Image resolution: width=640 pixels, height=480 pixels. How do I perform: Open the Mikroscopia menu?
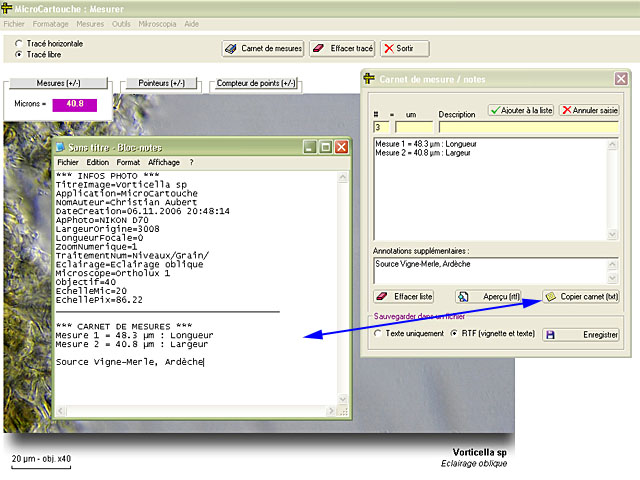(157, 24)
